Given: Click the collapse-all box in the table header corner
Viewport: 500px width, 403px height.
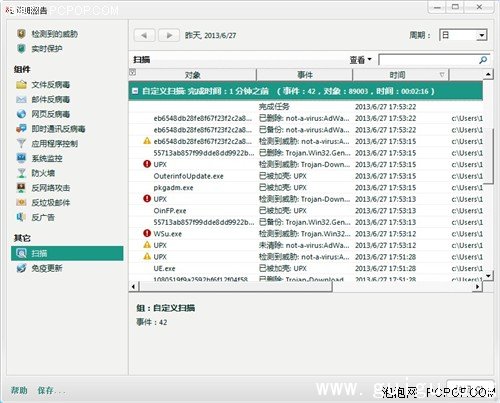Looking at the screenshot, I should [132, 72].
